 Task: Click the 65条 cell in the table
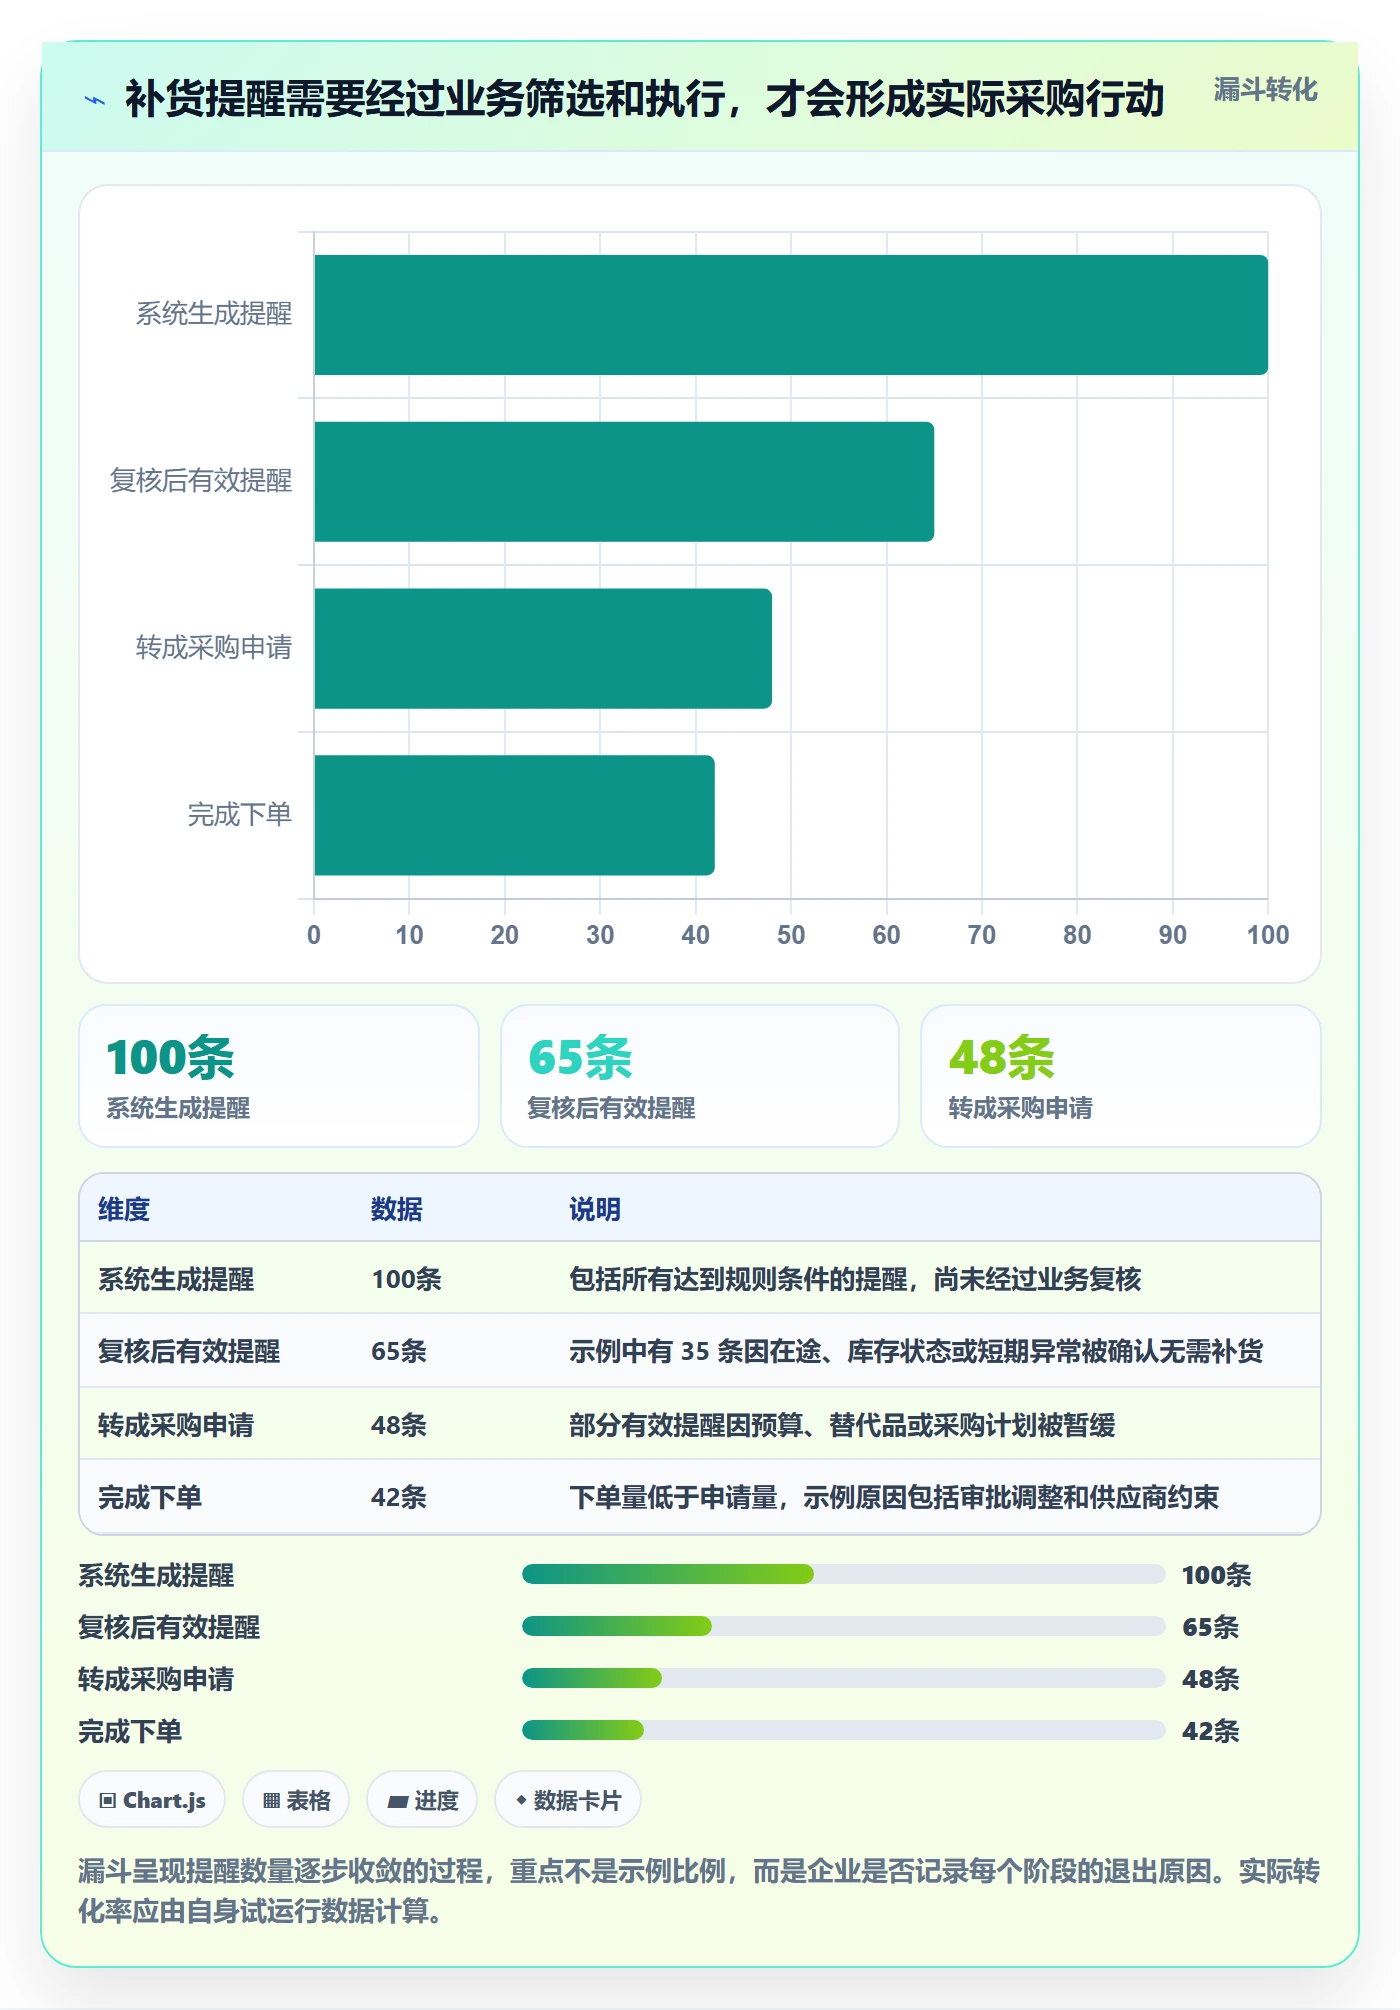[x=399, y=1351]
